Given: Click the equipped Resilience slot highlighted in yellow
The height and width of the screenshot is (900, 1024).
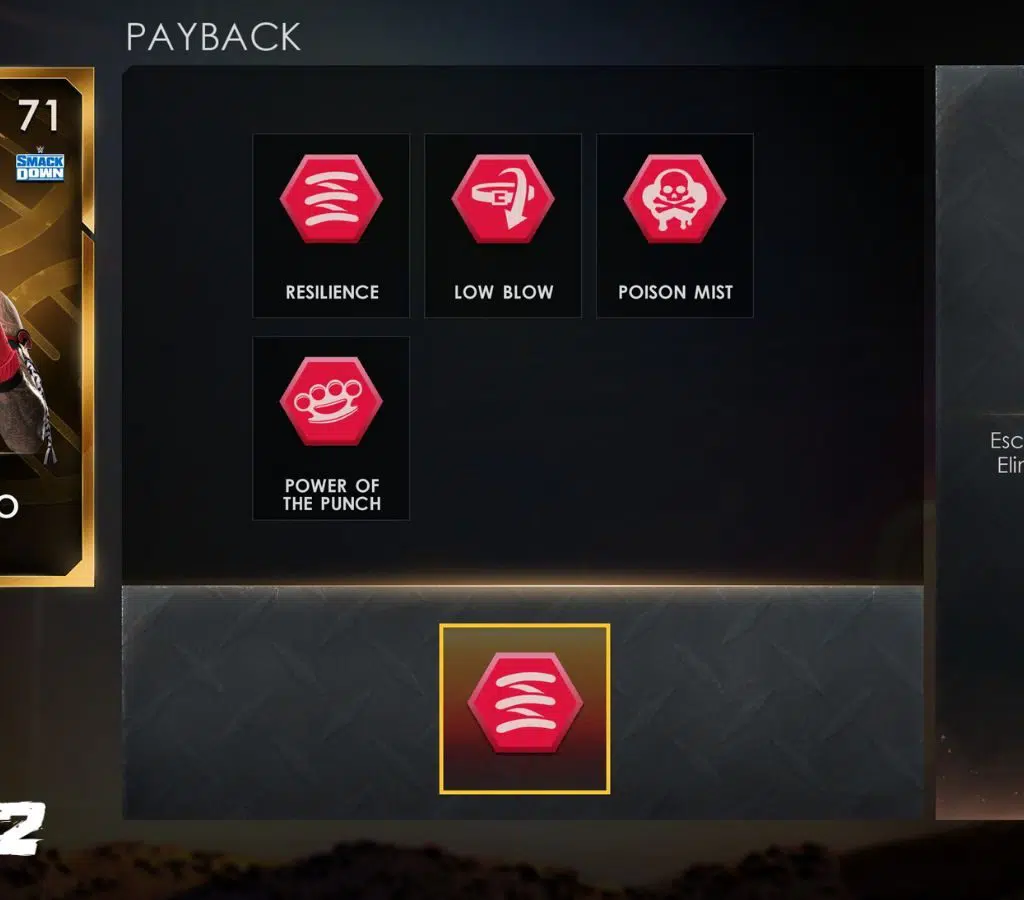Looking at the screenshot, I should click(x=525, y=709).
